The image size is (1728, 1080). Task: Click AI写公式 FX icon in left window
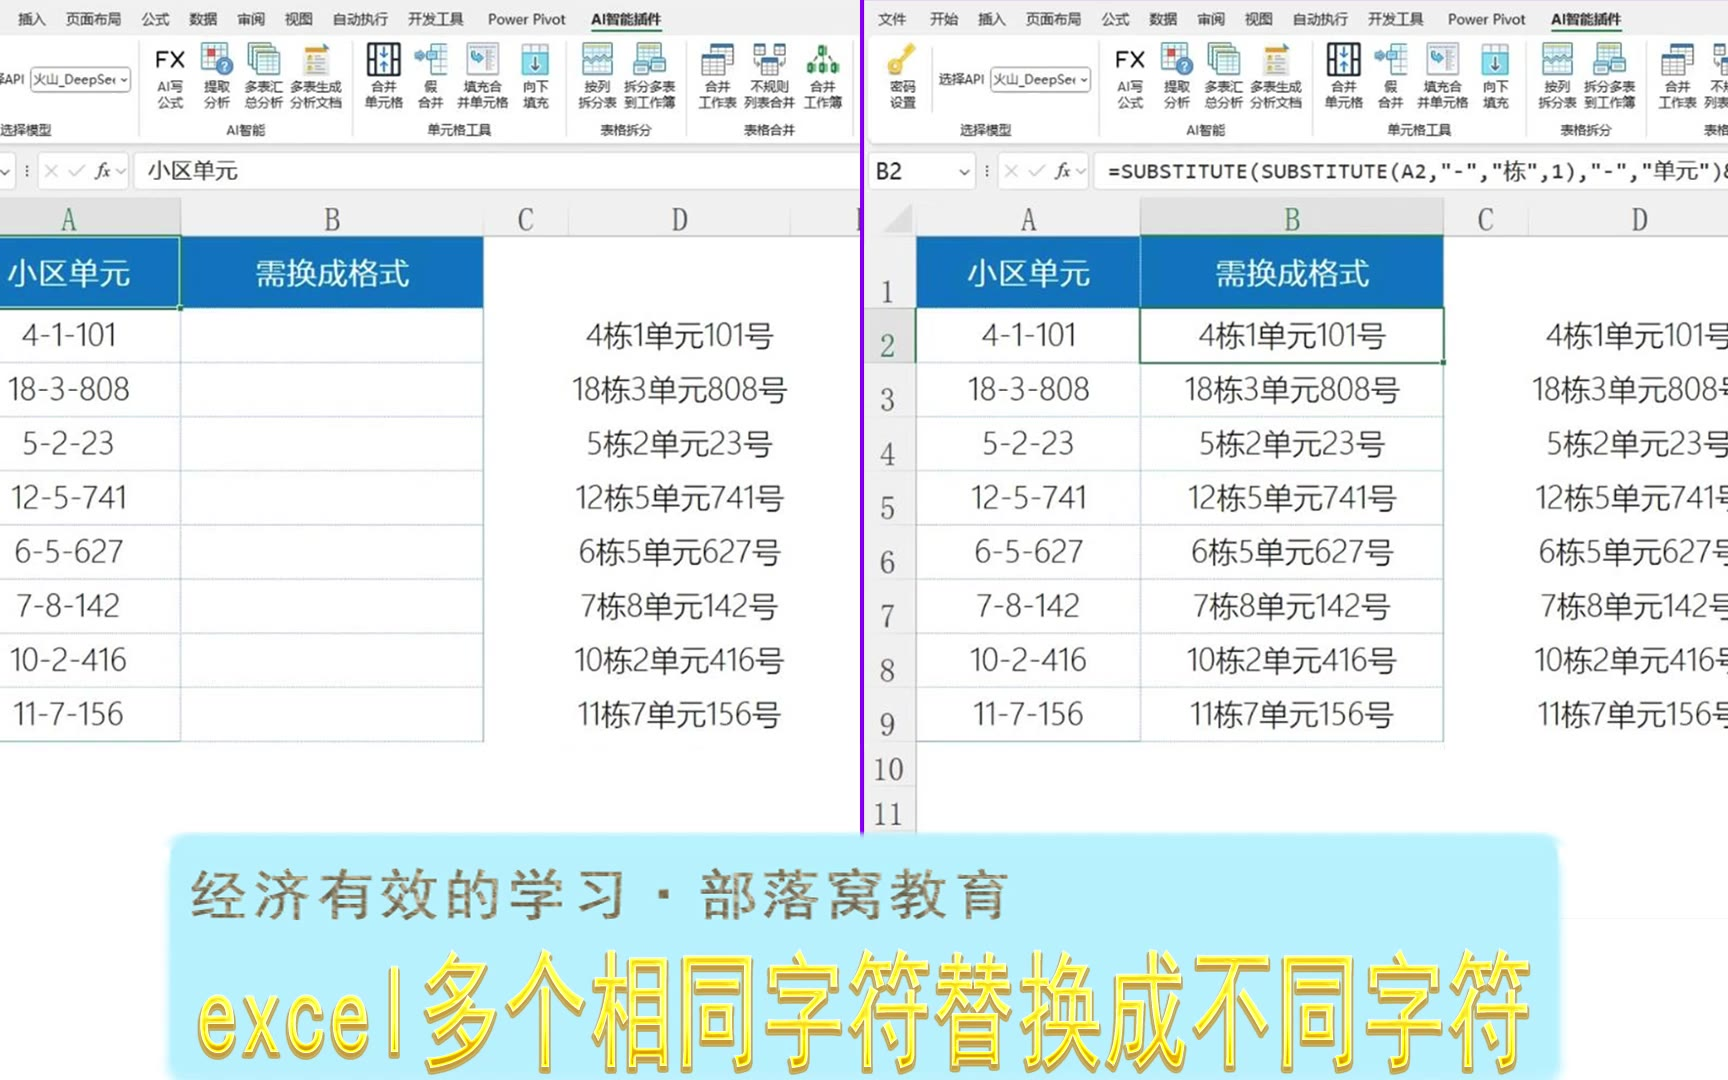click(x=170, y=76)
